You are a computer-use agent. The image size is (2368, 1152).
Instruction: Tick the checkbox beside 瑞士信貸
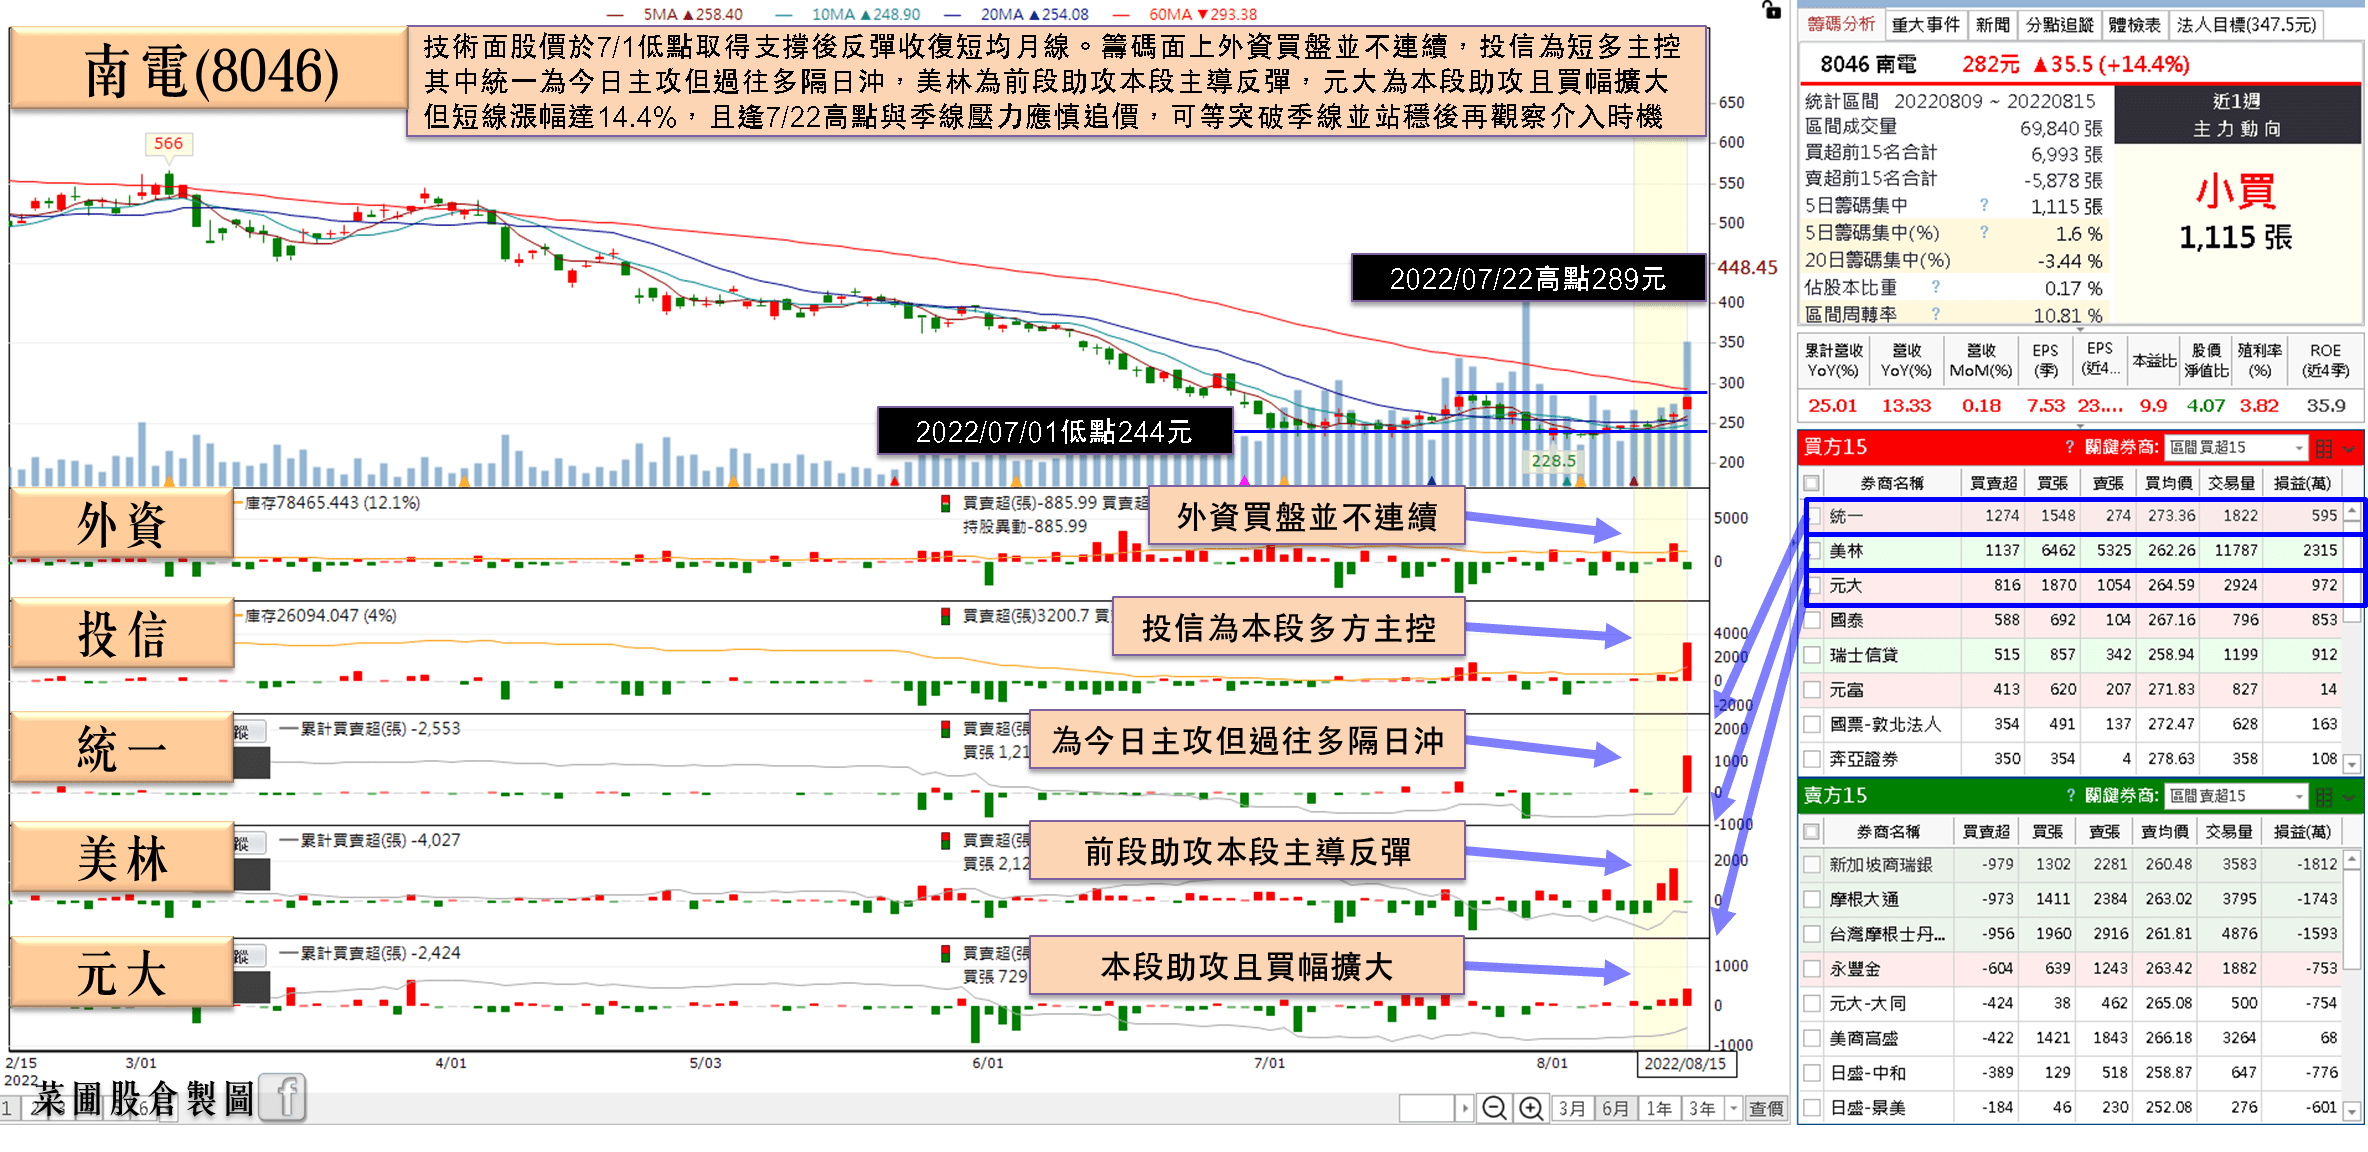point(1812,655)
